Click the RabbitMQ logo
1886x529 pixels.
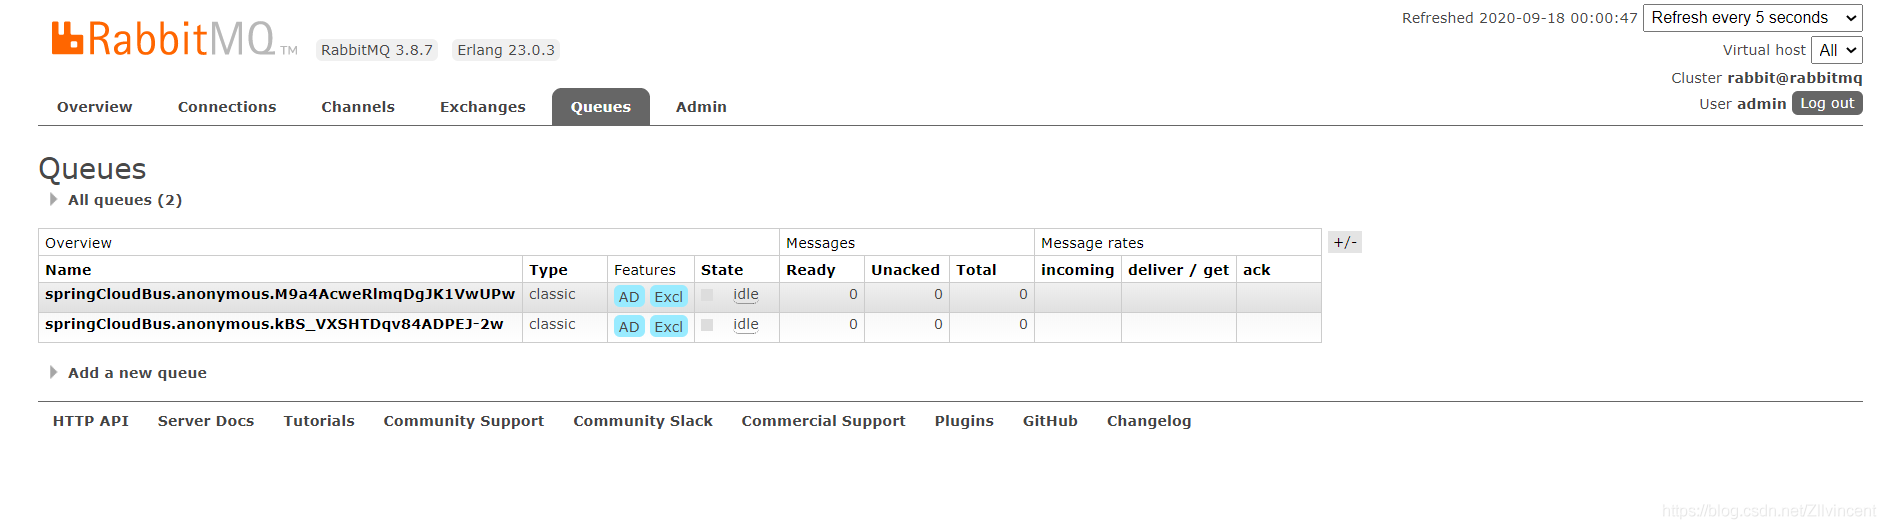coord(174,39)
